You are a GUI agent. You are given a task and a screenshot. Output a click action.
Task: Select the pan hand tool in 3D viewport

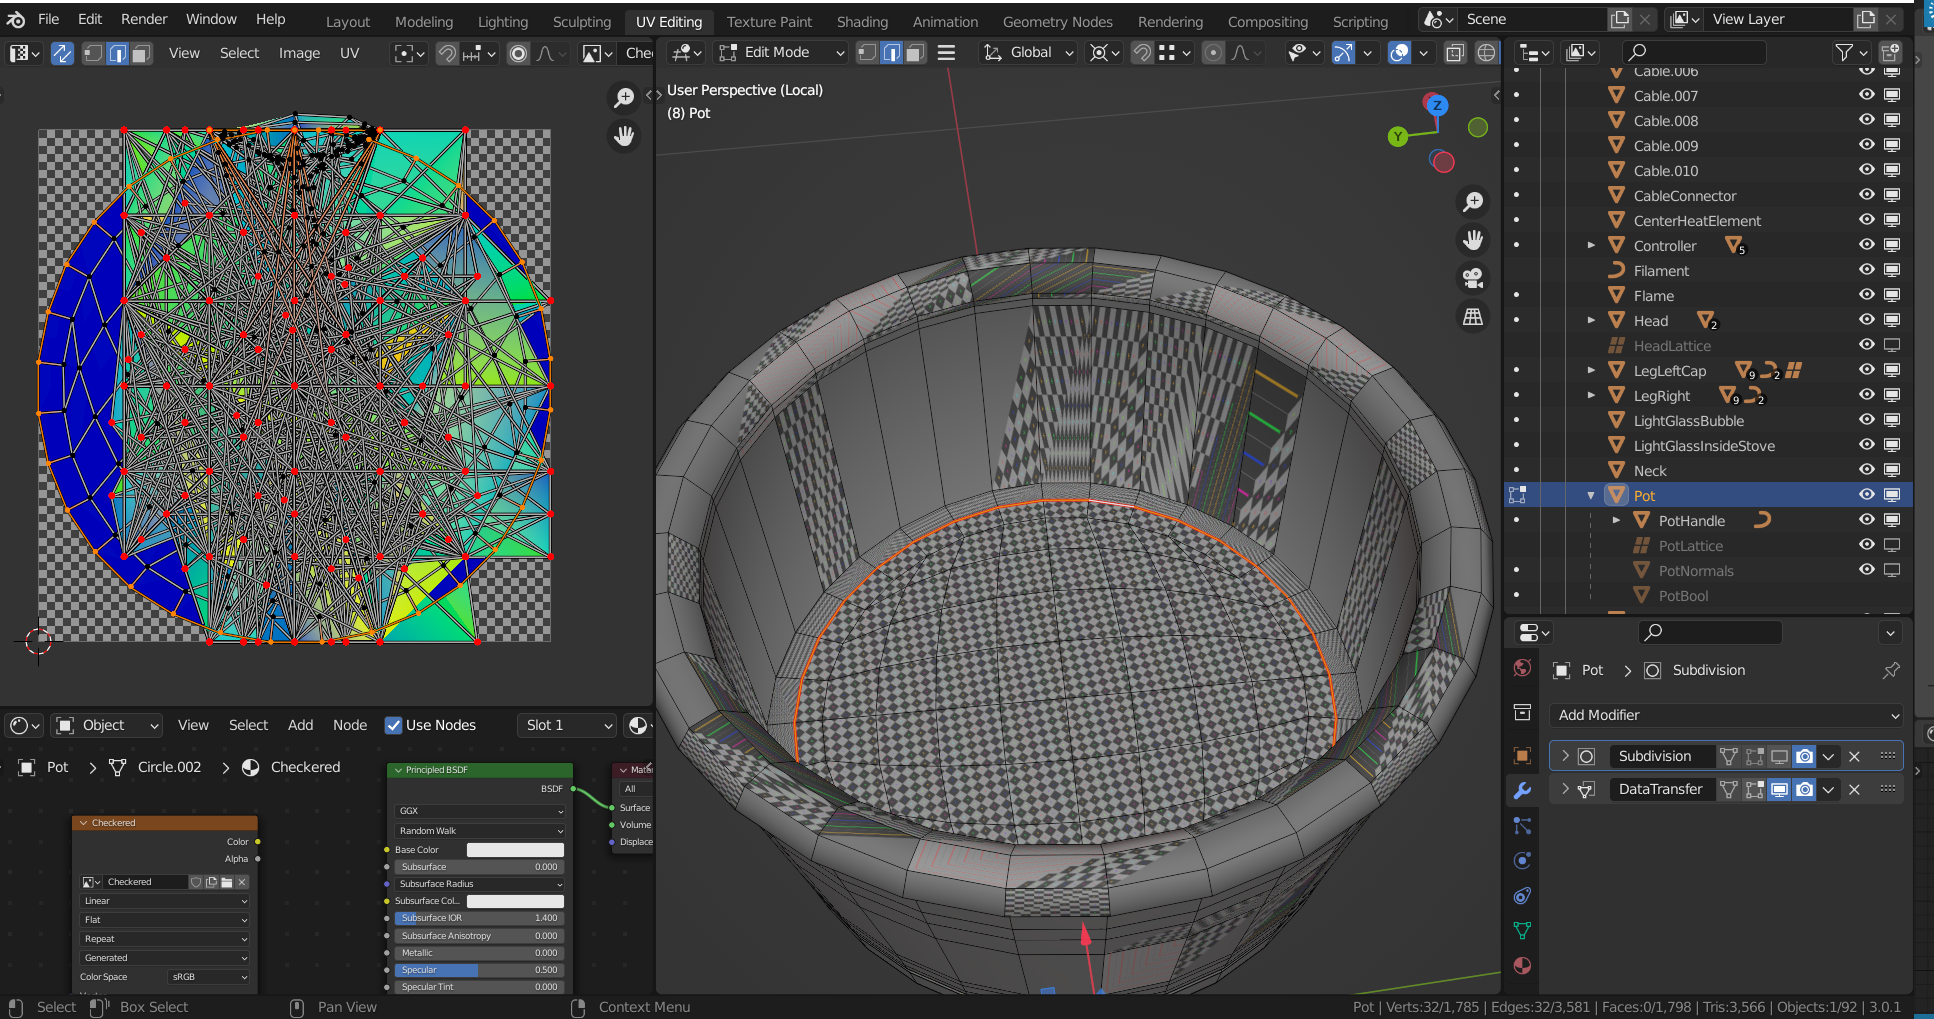pyautogui.click(x=1473, y=240)
